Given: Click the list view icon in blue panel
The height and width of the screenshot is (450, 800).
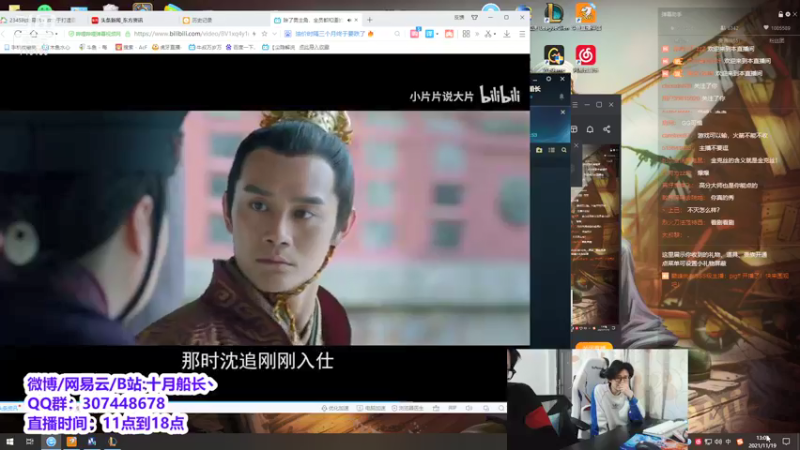Looking at the screenshot, I should coord(552,150).
